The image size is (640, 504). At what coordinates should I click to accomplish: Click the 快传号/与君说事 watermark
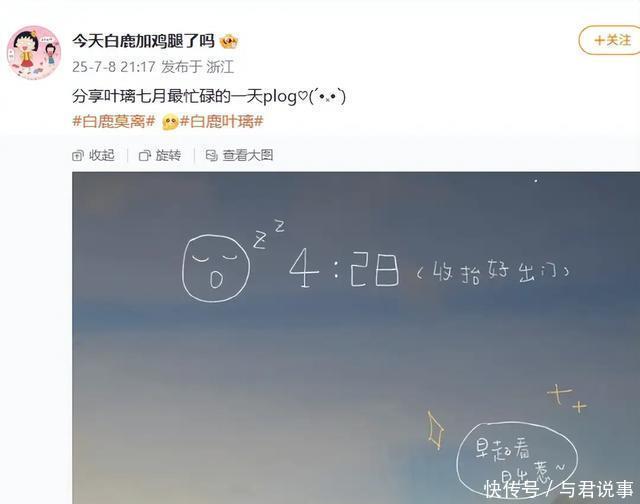[x=559, y=489]
